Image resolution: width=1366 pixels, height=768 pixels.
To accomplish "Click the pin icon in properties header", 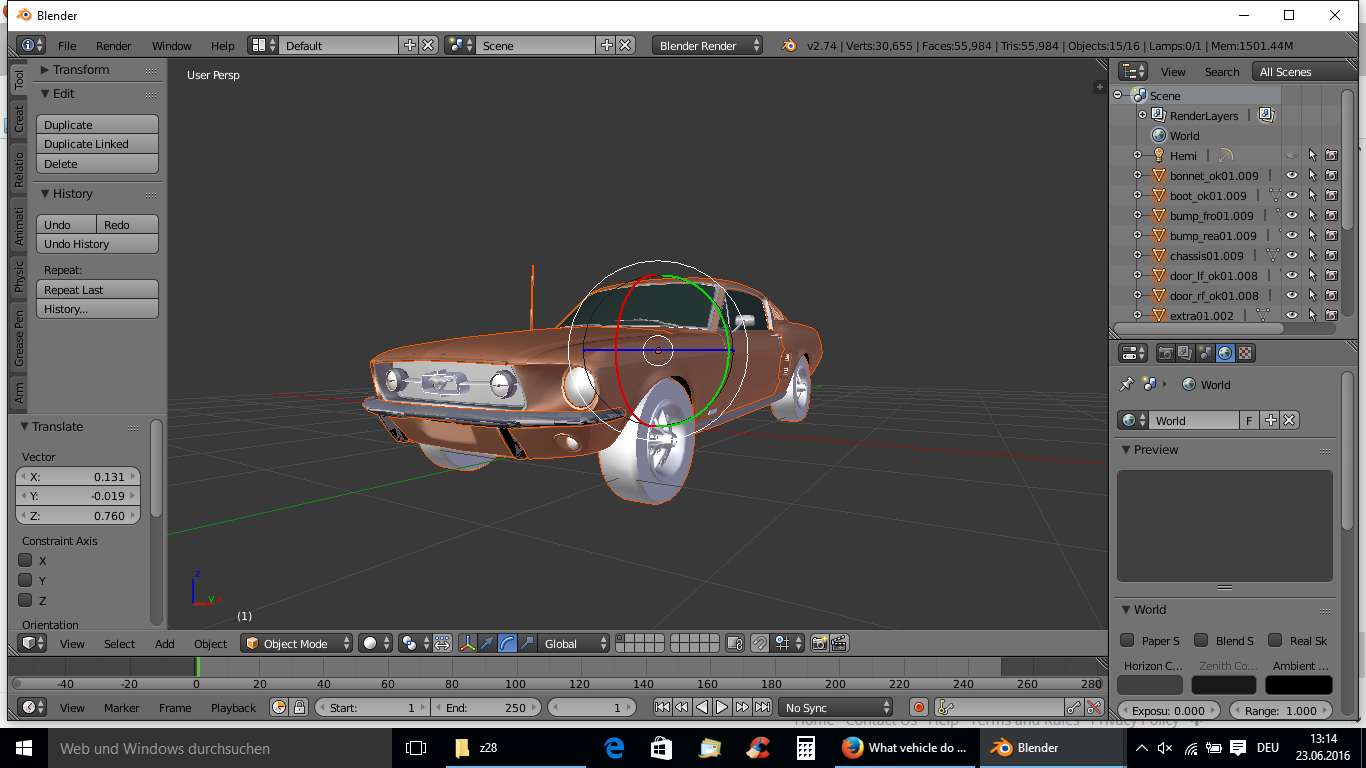I will point(1126,384).
